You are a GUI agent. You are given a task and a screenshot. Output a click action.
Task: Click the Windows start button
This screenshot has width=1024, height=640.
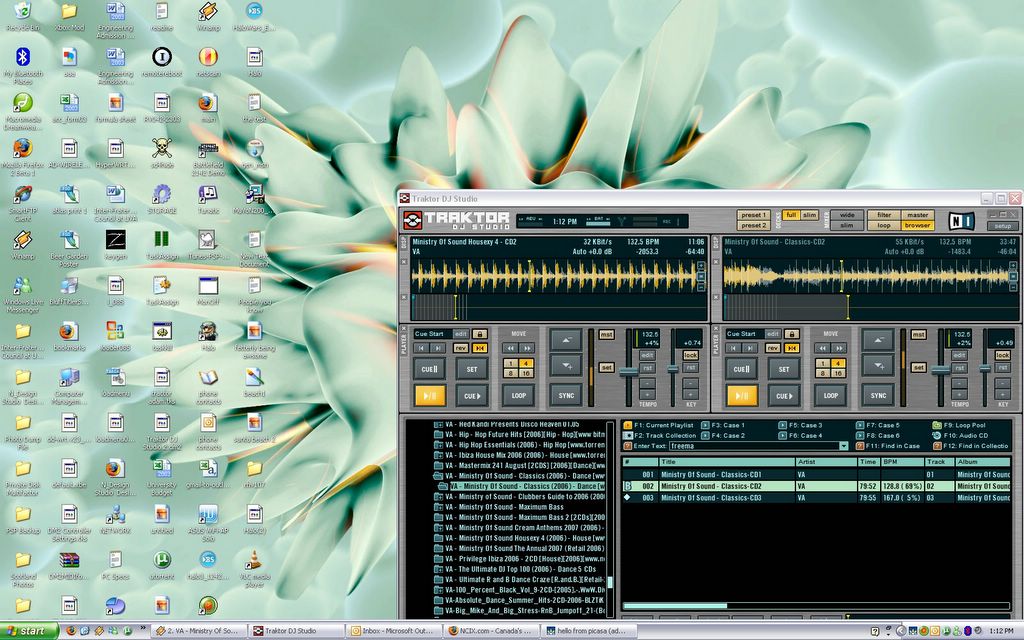[29, 631]
